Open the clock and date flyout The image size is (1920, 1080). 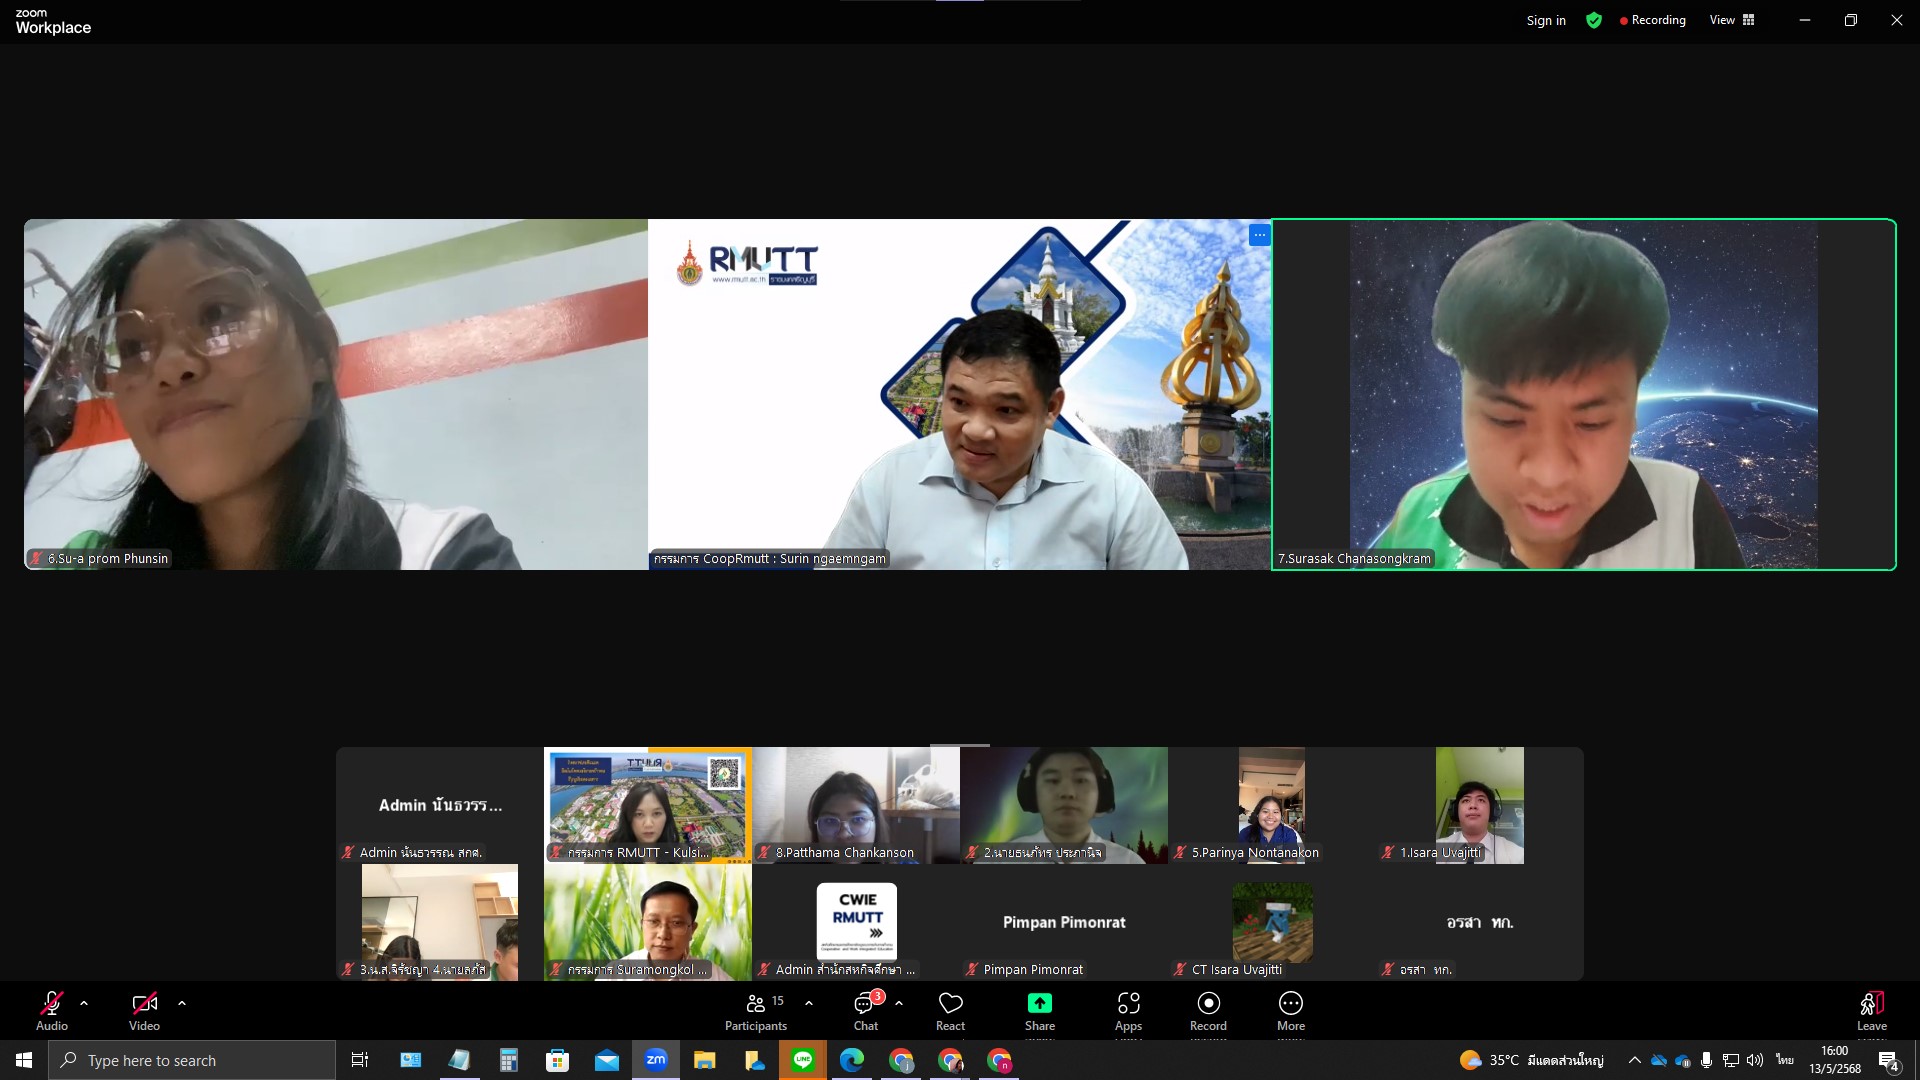[1835, 1060]
